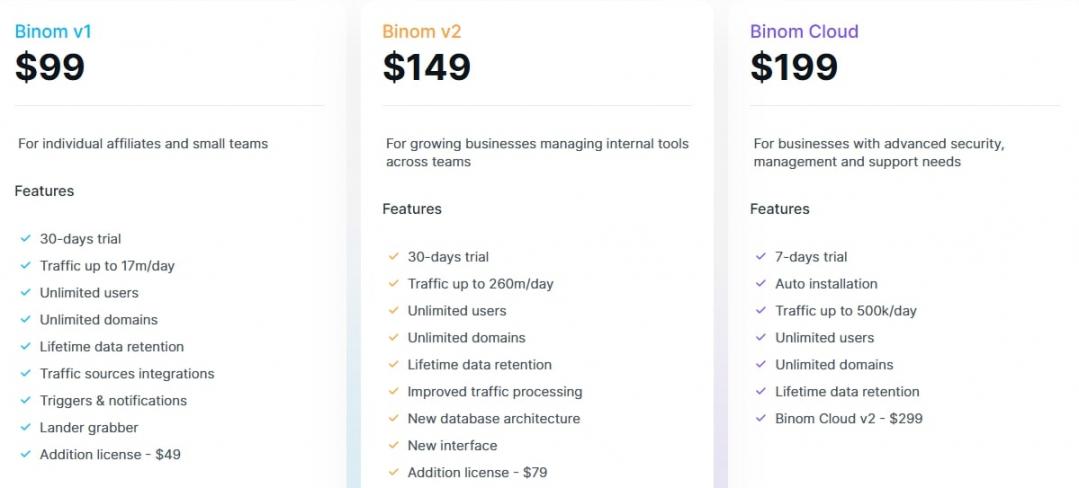Image resolution: width=1079 pixels, height=488 pixels.
Task: Click the purple checkmark next to Auto installation
Action: point(761,284)
